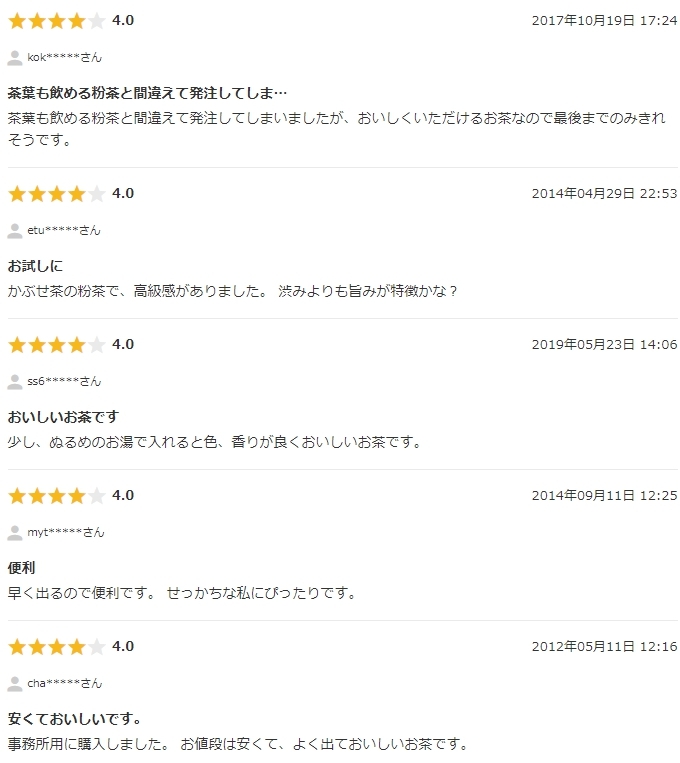Click the truncated title 茶葉も飲める粉茶と間違えて発注してしま…
This screenshot has width=680, height=763.
tap(147, 93)
